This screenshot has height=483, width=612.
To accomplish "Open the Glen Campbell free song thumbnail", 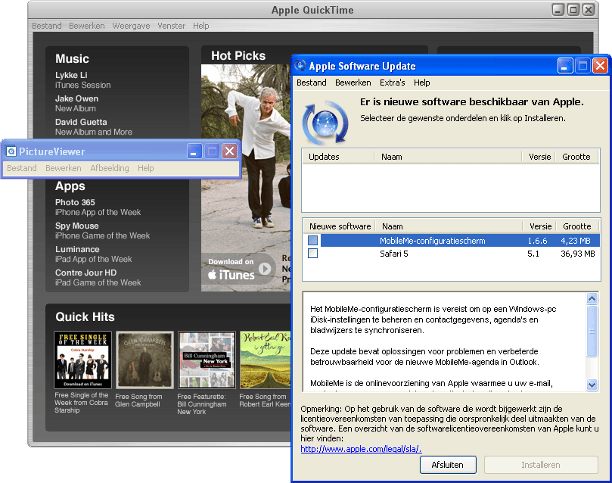I will pyautogui.click(x=144, y=360).
